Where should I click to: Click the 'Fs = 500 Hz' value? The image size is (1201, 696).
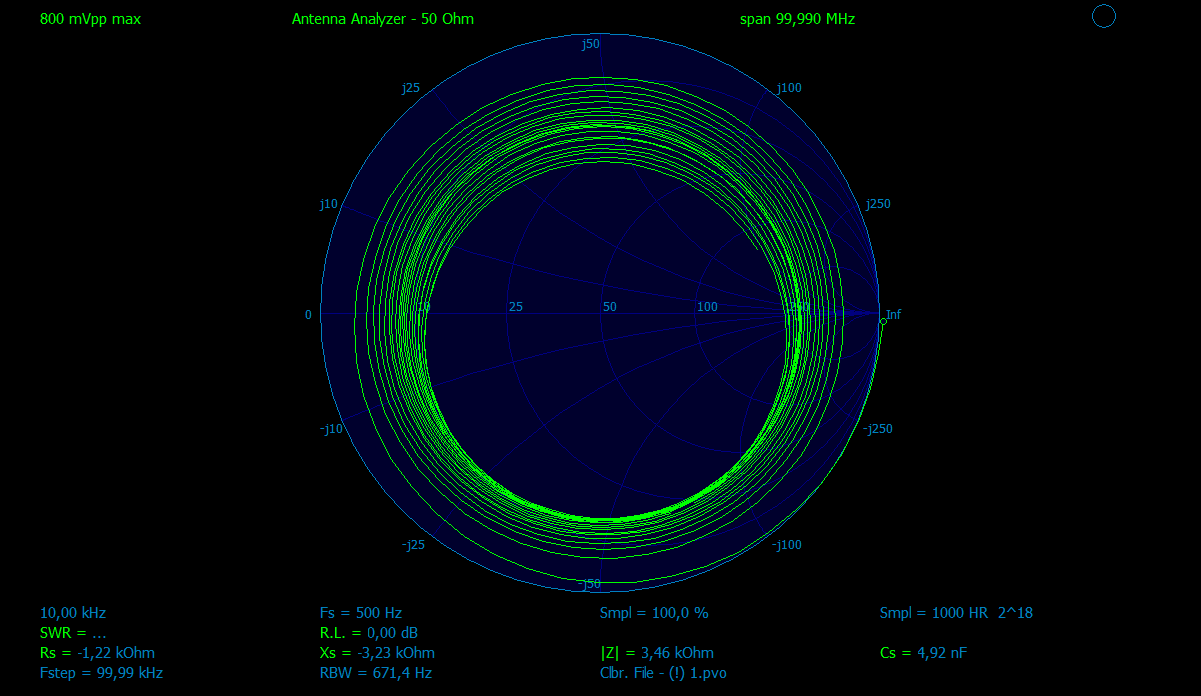[x=361, y=613]
